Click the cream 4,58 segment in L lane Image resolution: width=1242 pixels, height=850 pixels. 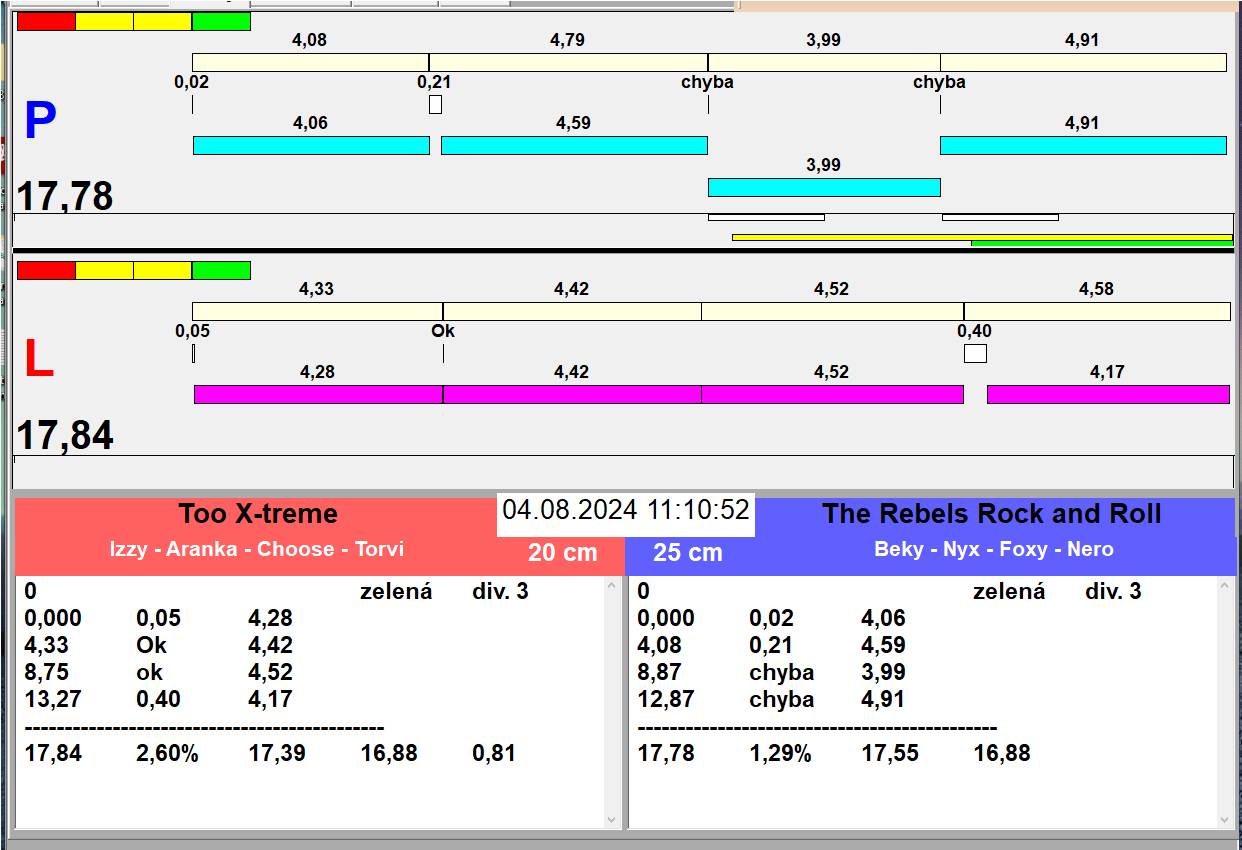tap(1096, 311)
